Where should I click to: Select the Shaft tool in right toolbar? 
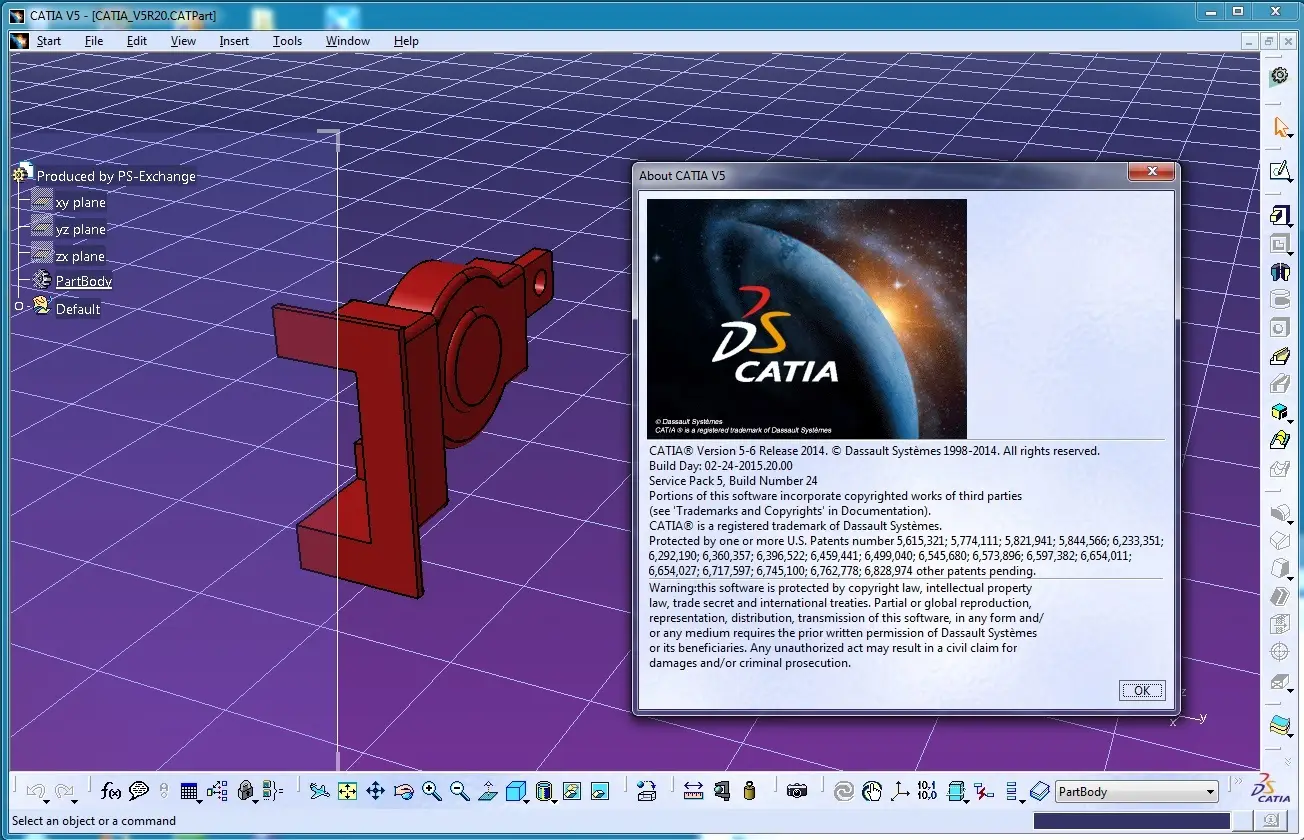point(1279,272)
